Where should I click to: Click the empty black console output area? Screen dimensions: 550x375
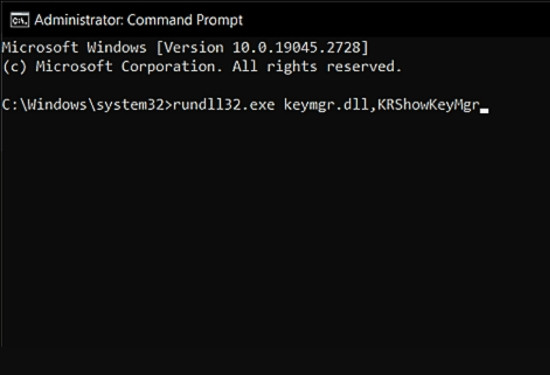coord(275,232)
